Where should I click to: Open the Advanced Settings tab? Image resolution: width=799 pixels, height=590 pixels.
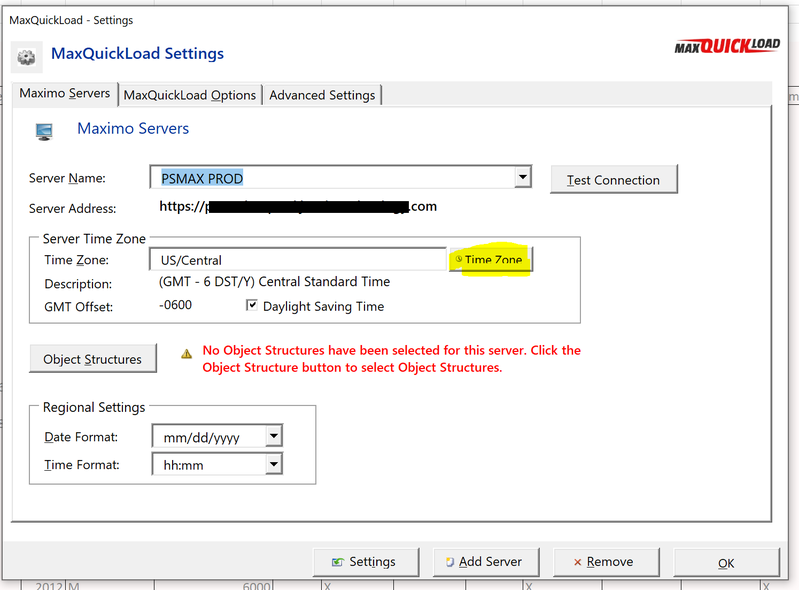[322, 95]
